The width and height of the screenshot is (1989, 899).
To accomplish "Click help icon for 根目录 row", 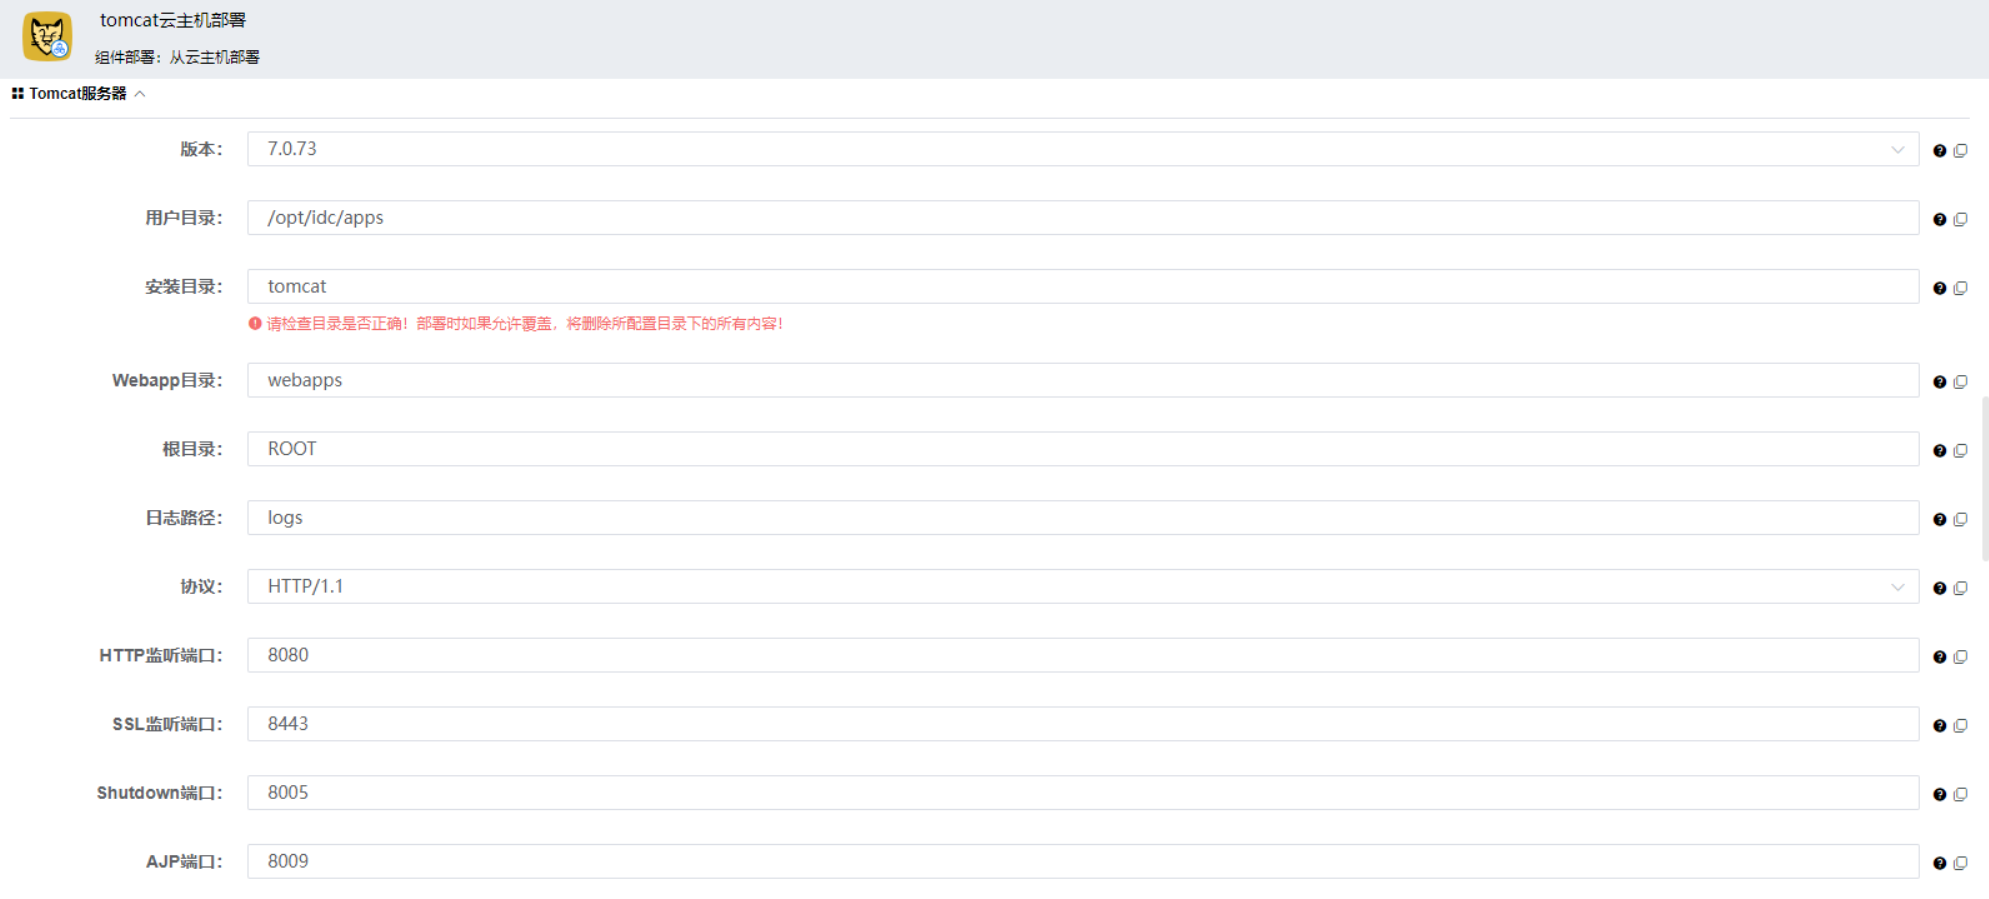I will 1939,451.
